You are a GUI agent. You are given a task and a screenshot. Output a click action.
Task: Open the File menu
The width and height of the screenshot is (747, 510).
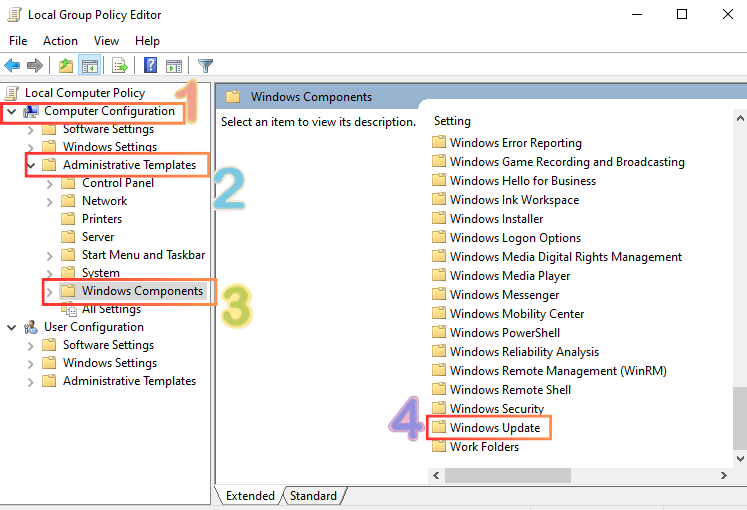[x=18, y=41]
